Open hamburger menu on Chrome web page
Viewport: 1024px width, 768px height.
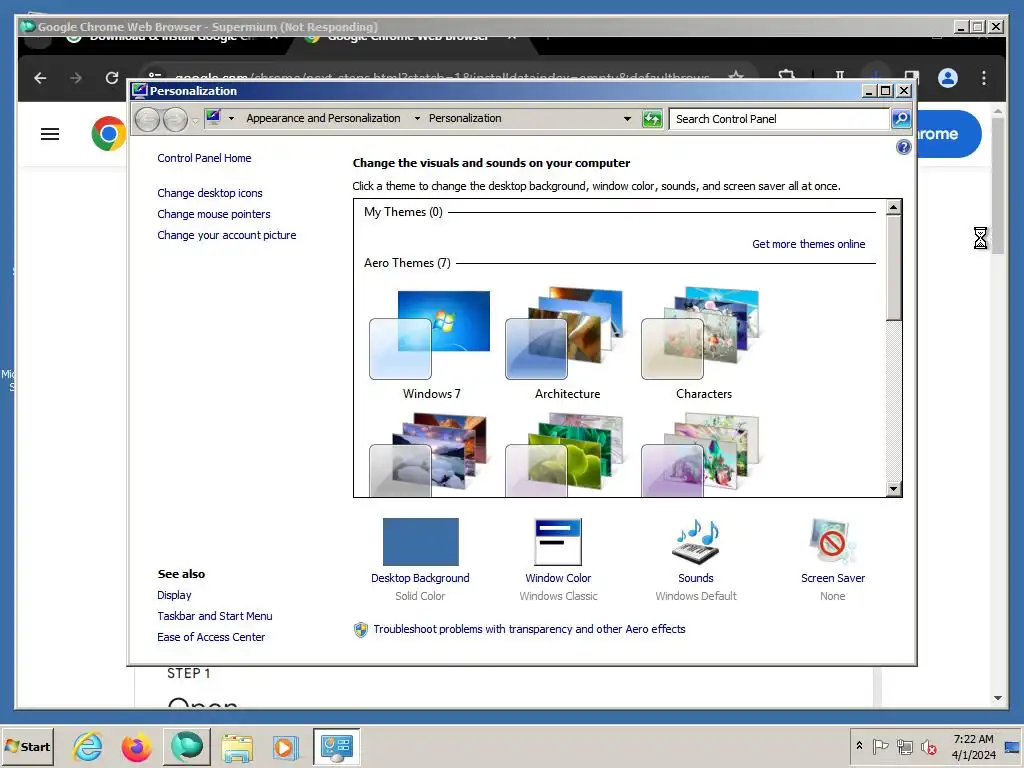[50, 134]
